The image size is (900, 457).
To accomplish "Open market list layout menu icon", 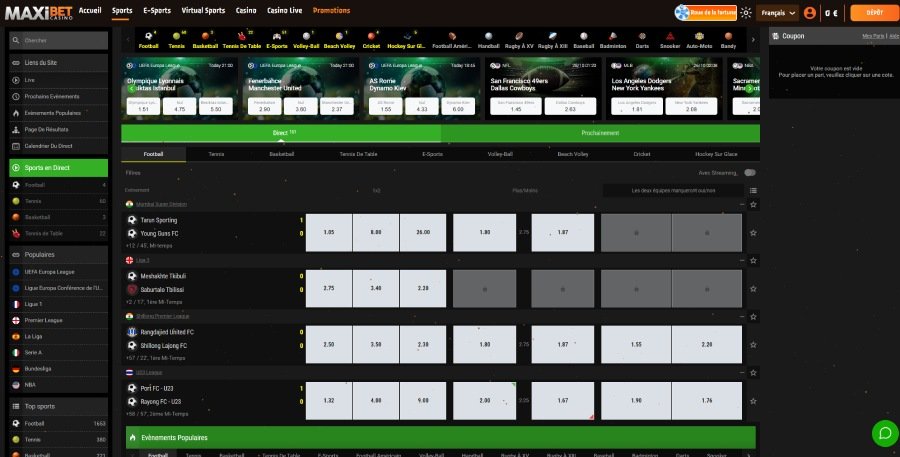I will [x=753, y=191].
